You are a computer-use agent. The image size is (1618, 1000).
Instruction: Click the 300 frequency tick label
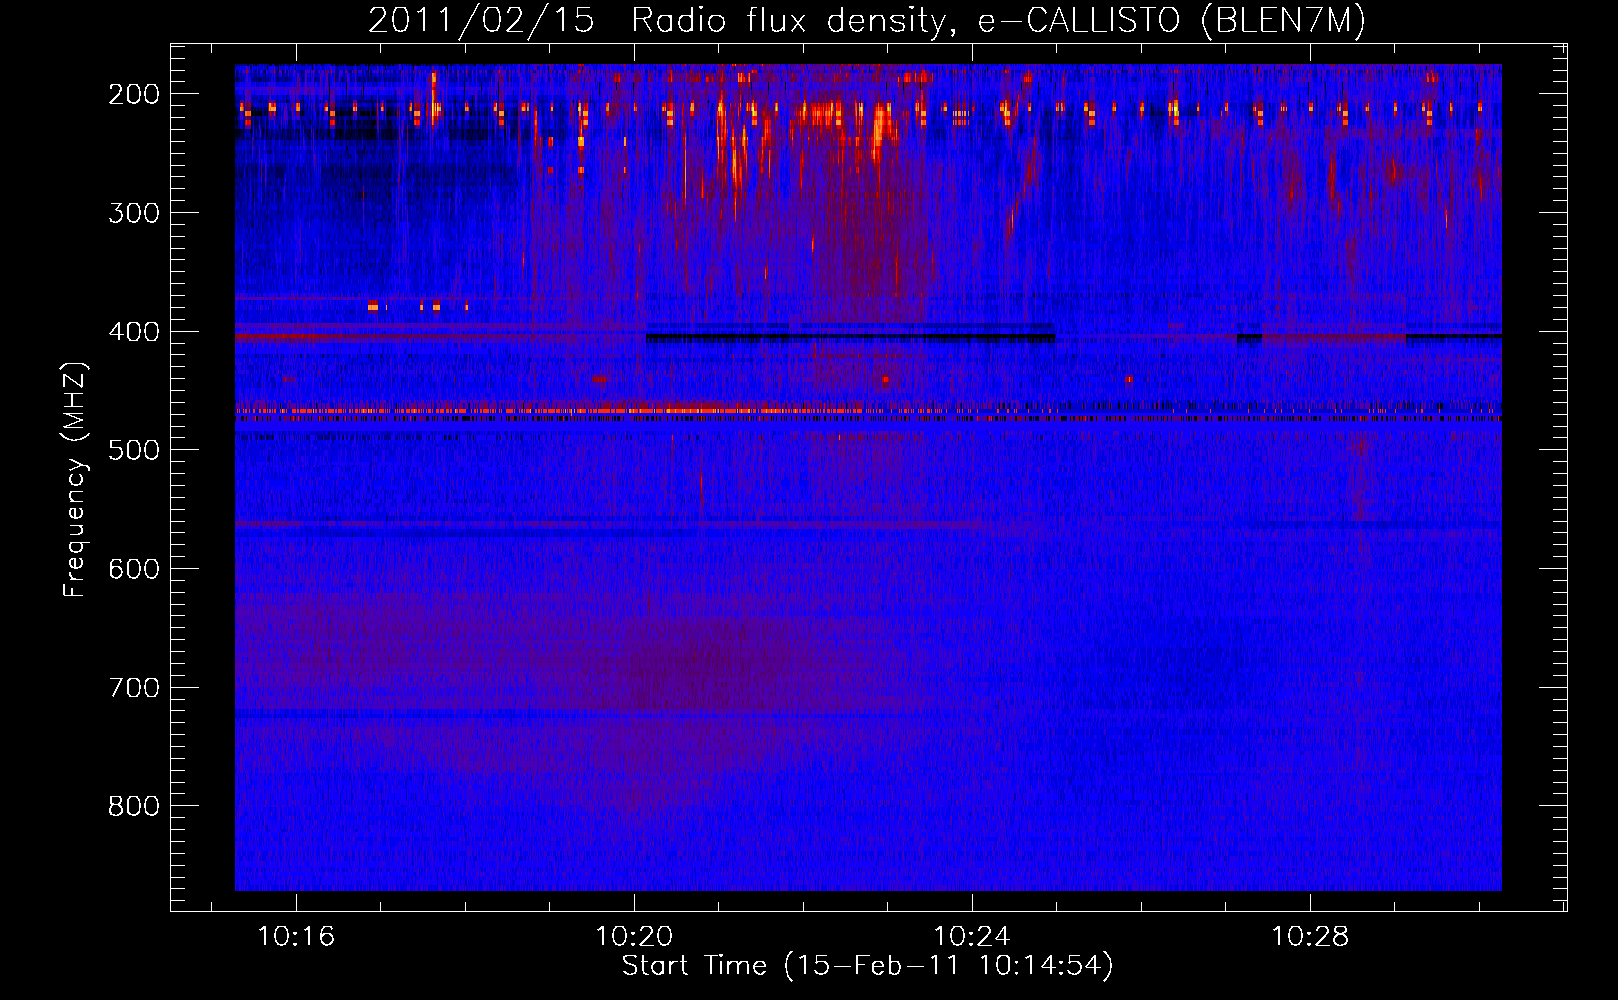click(x=134, y=213)
